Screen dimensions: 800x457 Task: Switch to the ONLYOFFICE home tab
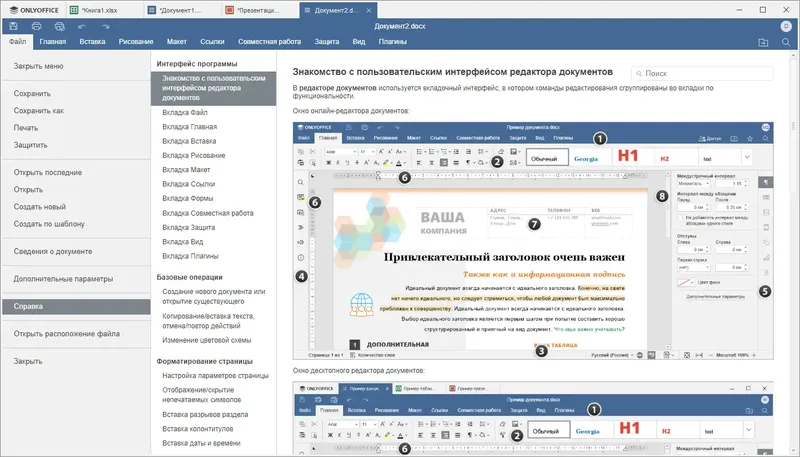[x=34, y=10]
